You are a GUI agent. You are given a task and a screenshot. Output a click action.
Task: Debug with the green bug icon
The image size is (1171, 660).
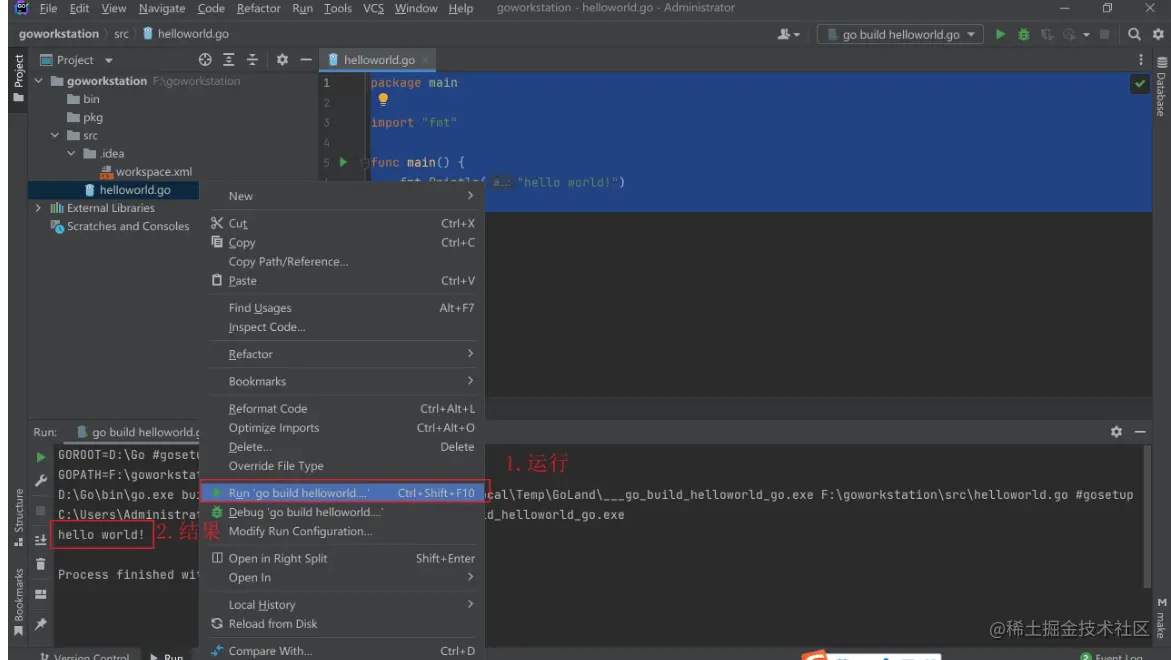pos(1023,34)
